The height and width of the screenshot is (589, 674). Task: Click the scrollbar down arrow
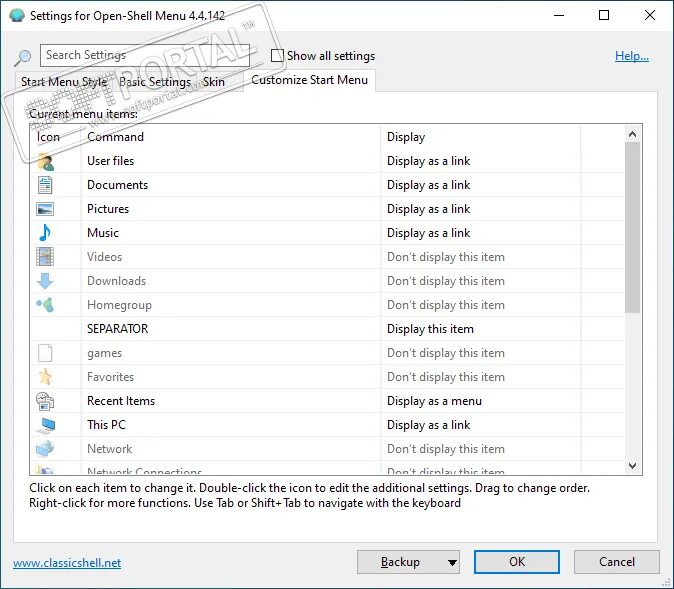[632, 466]
